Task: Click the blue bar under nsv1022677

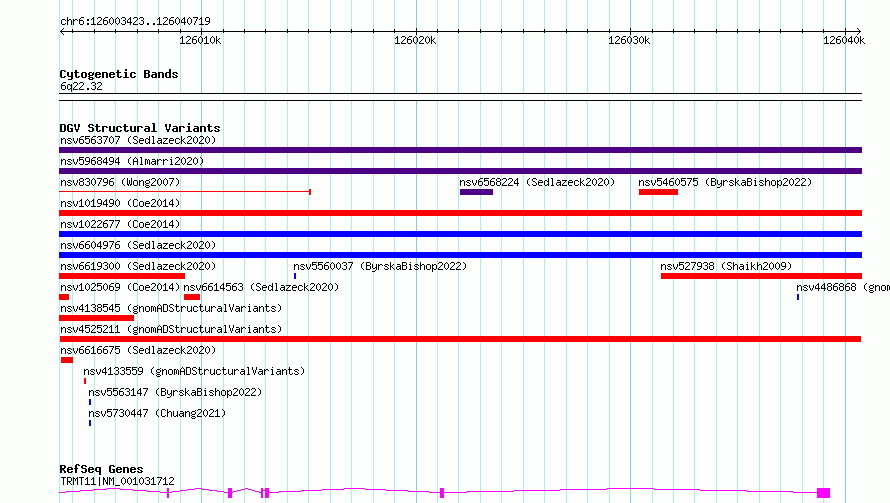Action: (x=460, y=234)
